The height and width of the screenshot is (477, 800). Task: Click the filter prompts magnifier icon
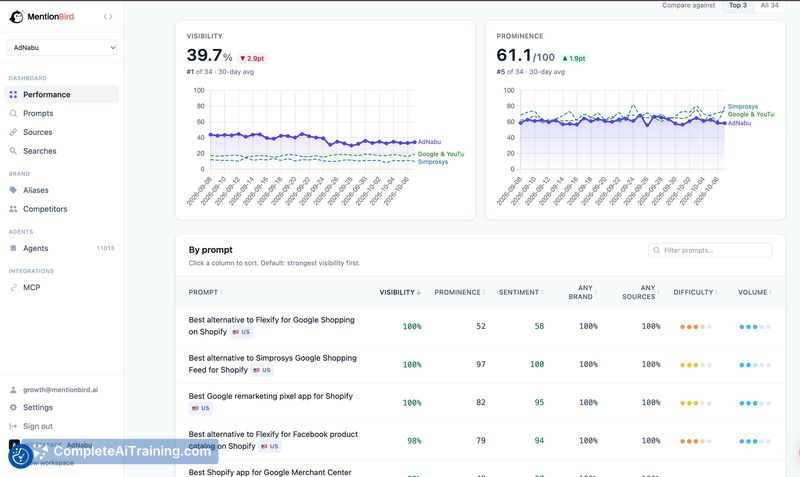(x=657, y=250)
